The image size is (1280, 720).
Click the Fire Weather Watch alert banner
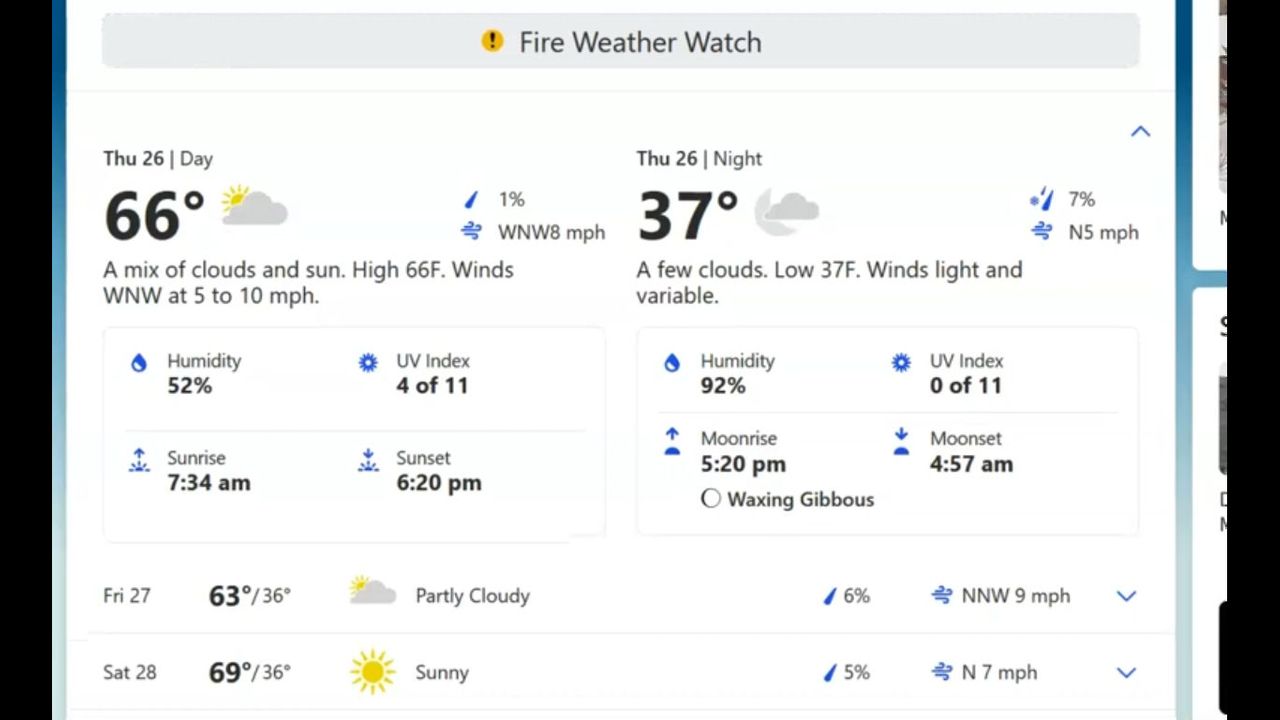pos(620,42)
